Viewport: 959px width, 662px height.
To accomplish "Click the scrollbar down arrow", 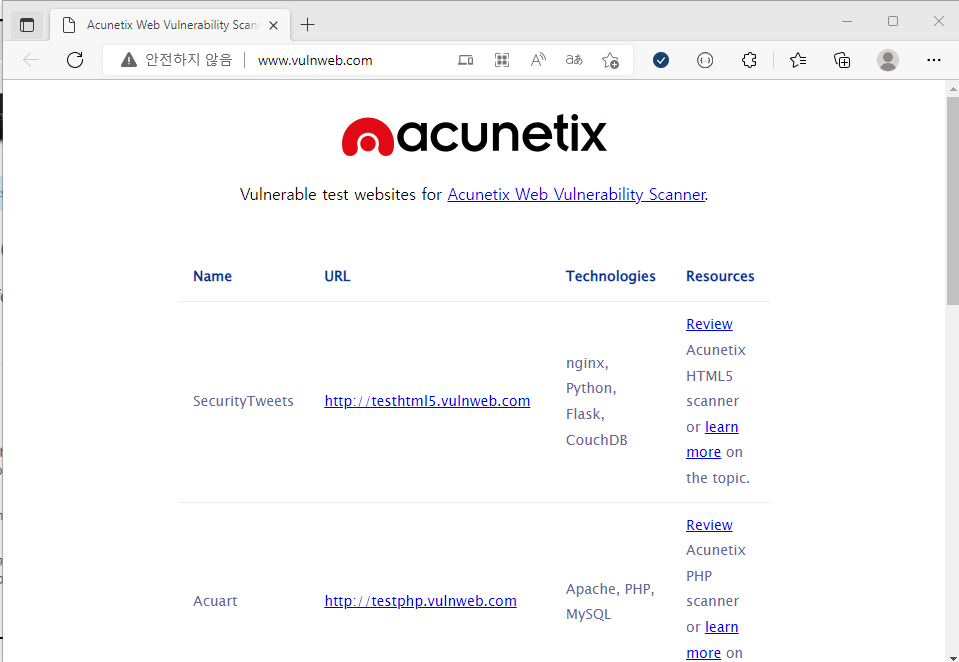I will tap(952, 657).
